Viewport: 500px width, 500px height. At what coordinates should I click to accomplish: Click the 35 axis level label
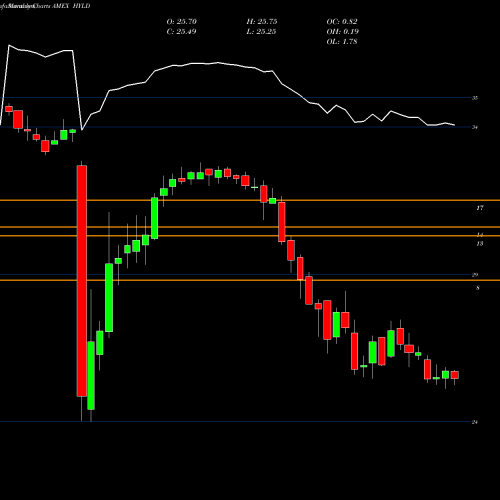tap(475, 98)
